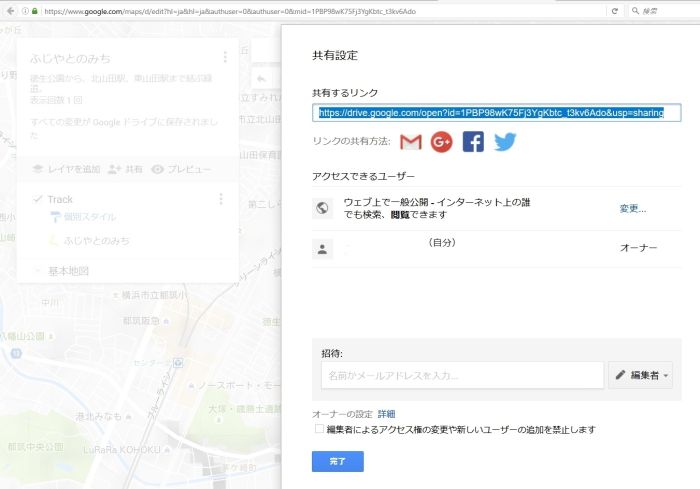Click browser back arrow

coord(11,11)
